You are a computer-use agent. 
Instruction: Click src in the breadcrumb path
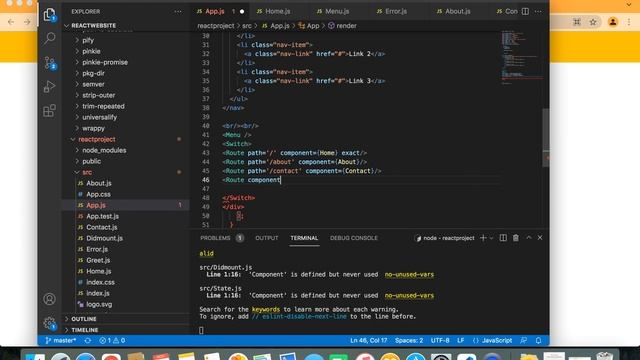(x=247, y=26)
